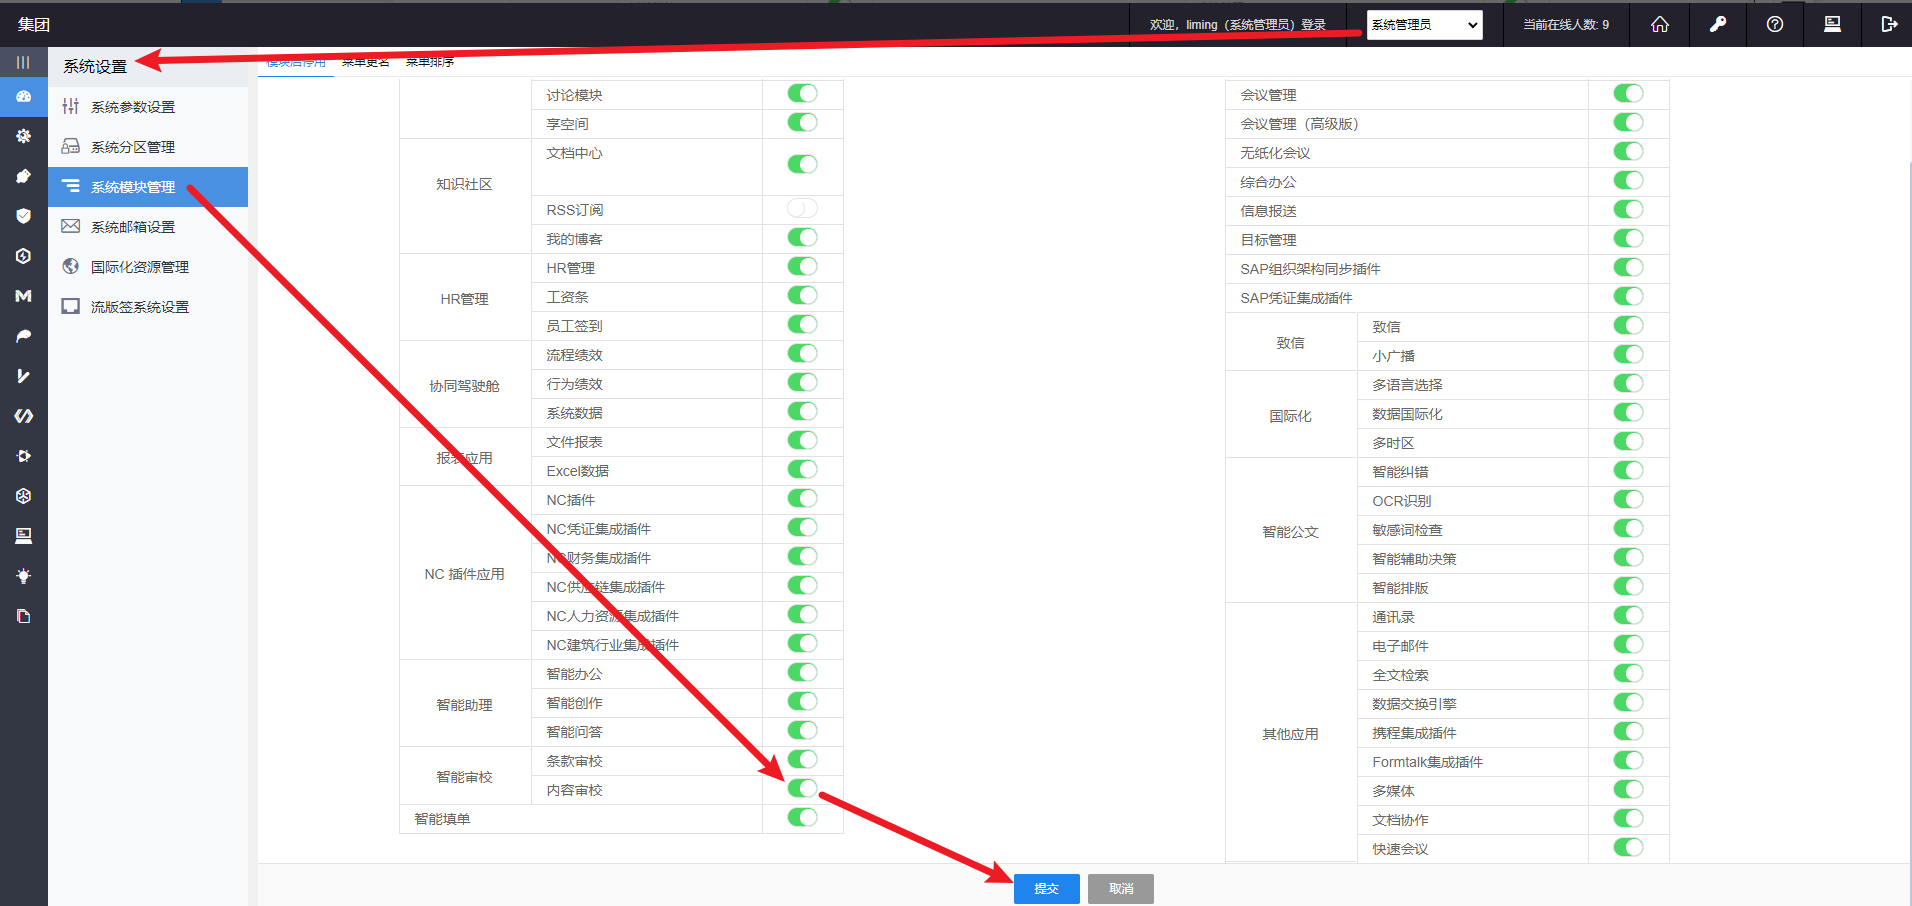Click the 系统设置 panel heading
The width and height of the screenshot is (1912, 906).
[x=95, y=66]
